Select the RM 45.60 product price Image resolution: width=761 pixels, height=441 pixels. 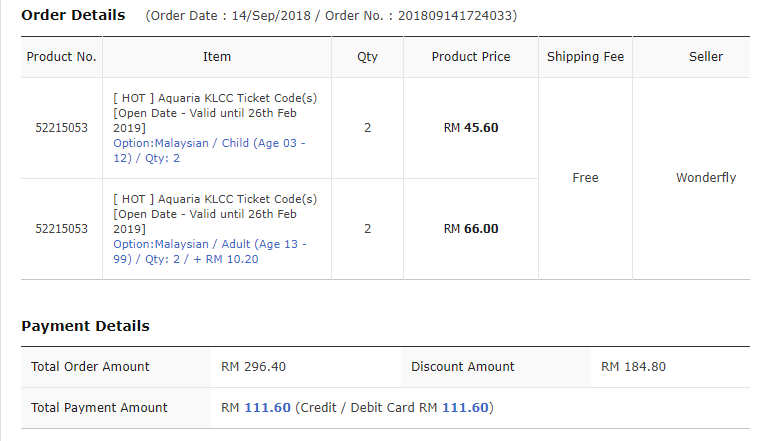coord(471,128)
